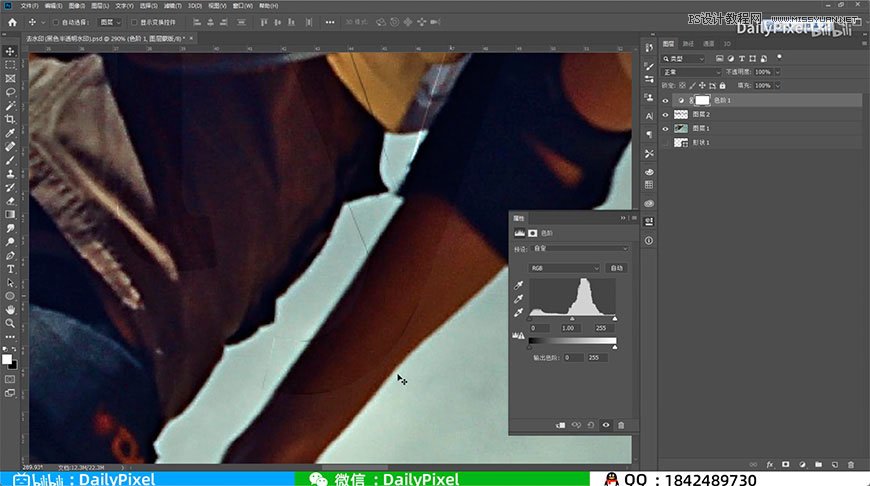Open the more options ellipsis in options bar
870x486 pixels.
[330, 22]
